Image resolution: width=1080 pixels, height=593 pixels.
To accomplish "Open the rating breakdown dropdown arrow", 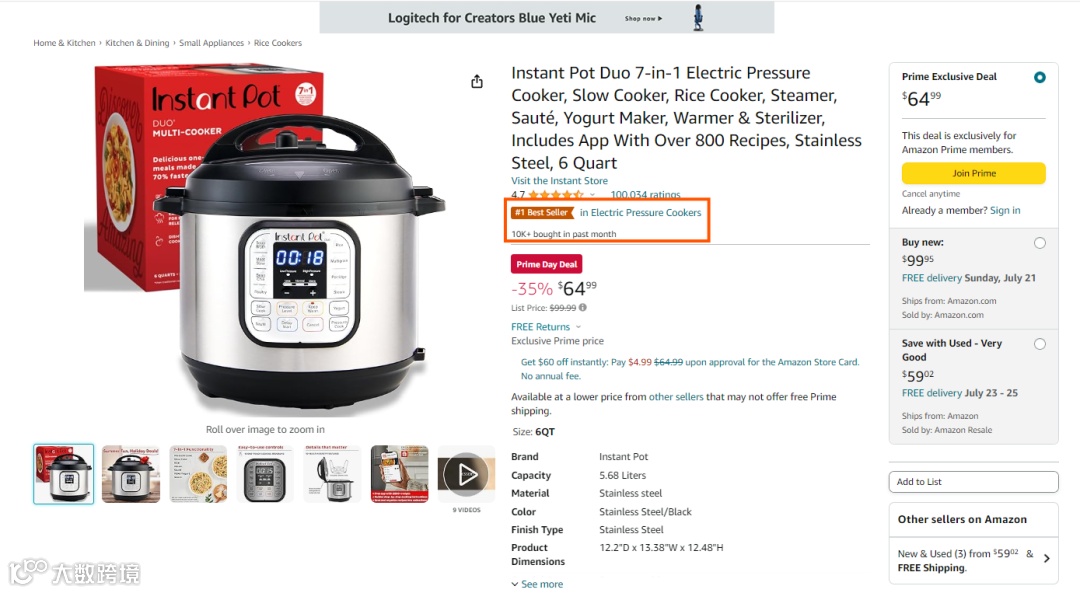I will pos(592,196).
